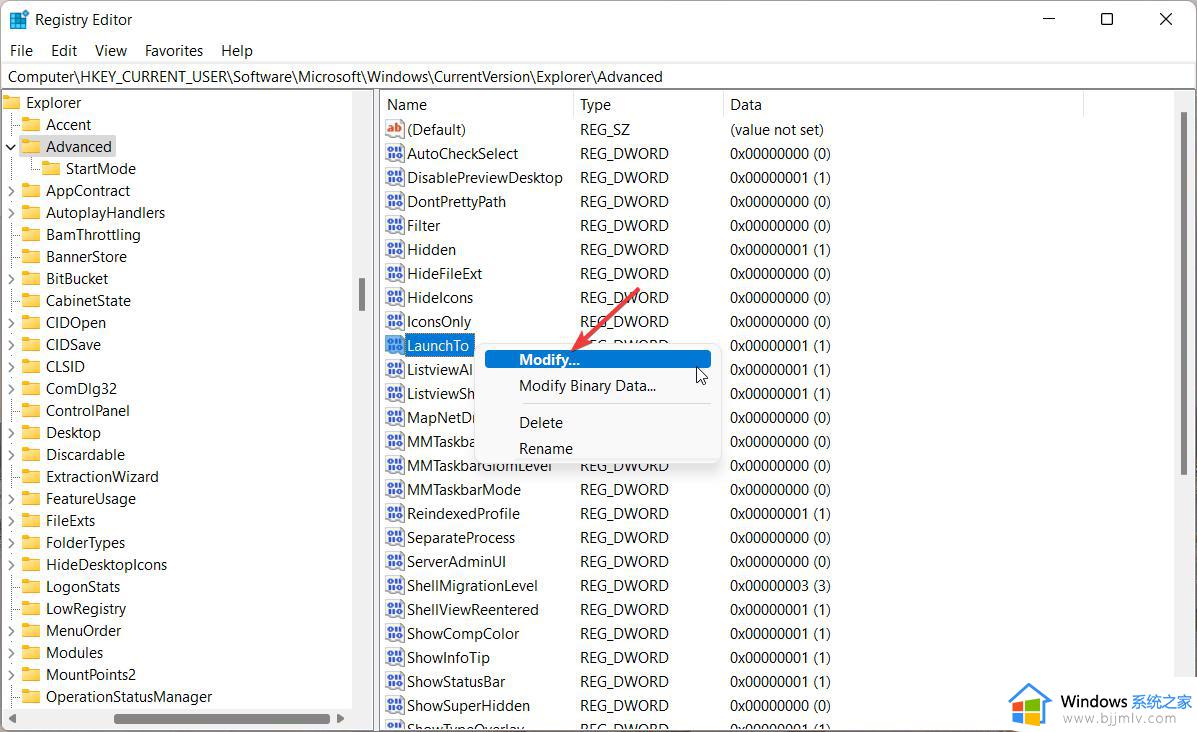Click the ShellMigrationLevel DWORD icon
1197x732 pixels.
395,585
